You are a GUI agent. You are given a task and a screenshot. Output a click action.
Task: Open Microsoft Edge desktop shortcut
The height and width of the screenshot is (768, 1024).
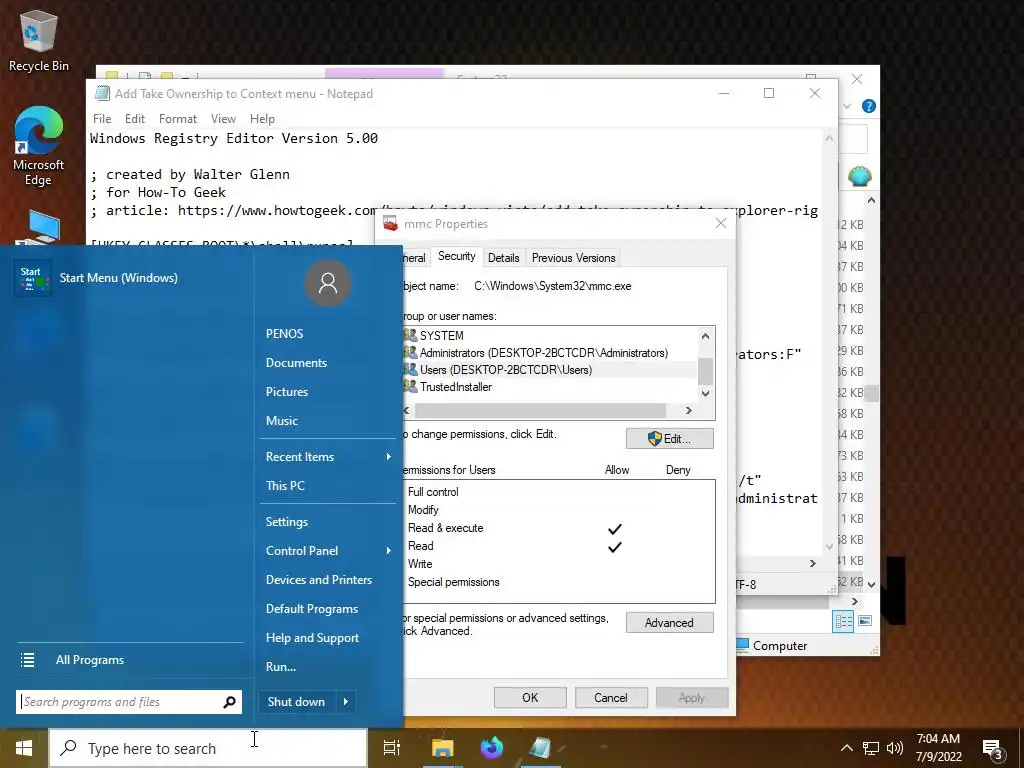coord(38,146)
